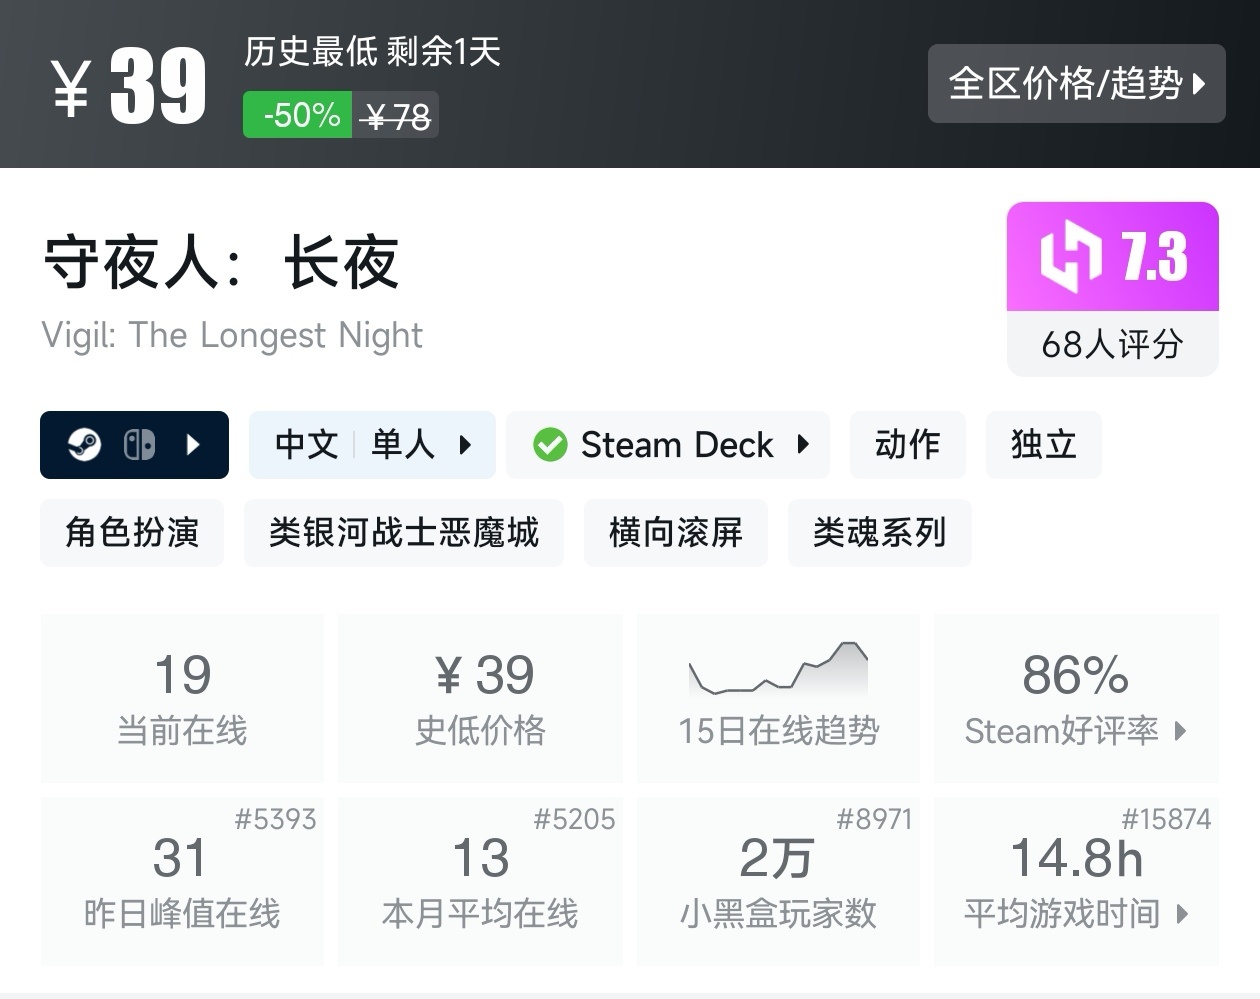Click the green Steam Deck verified checkmark
The image size is (1260, 999).
(x=550, y=445)
